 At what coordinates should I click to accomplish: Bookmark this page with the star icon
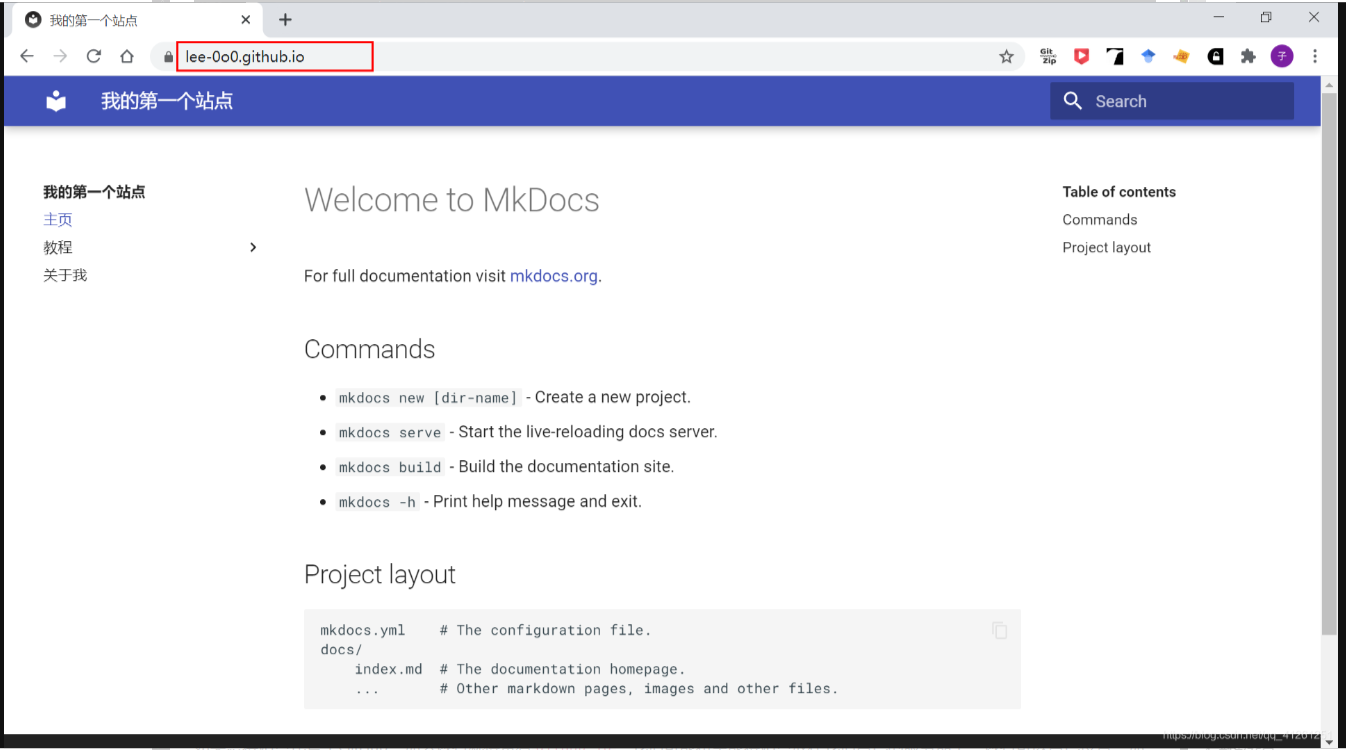coord(1006,57)
